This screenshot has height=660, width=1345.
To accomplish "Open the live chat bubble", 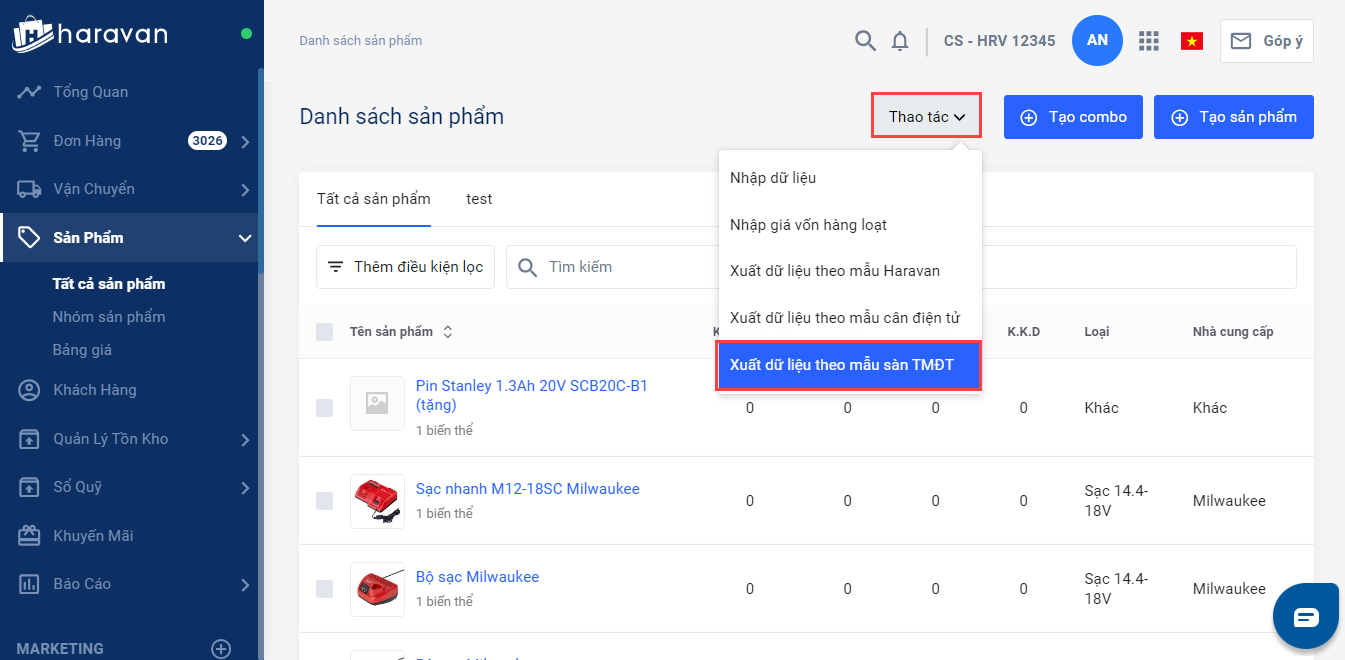I will click(x=1306, y=616).
